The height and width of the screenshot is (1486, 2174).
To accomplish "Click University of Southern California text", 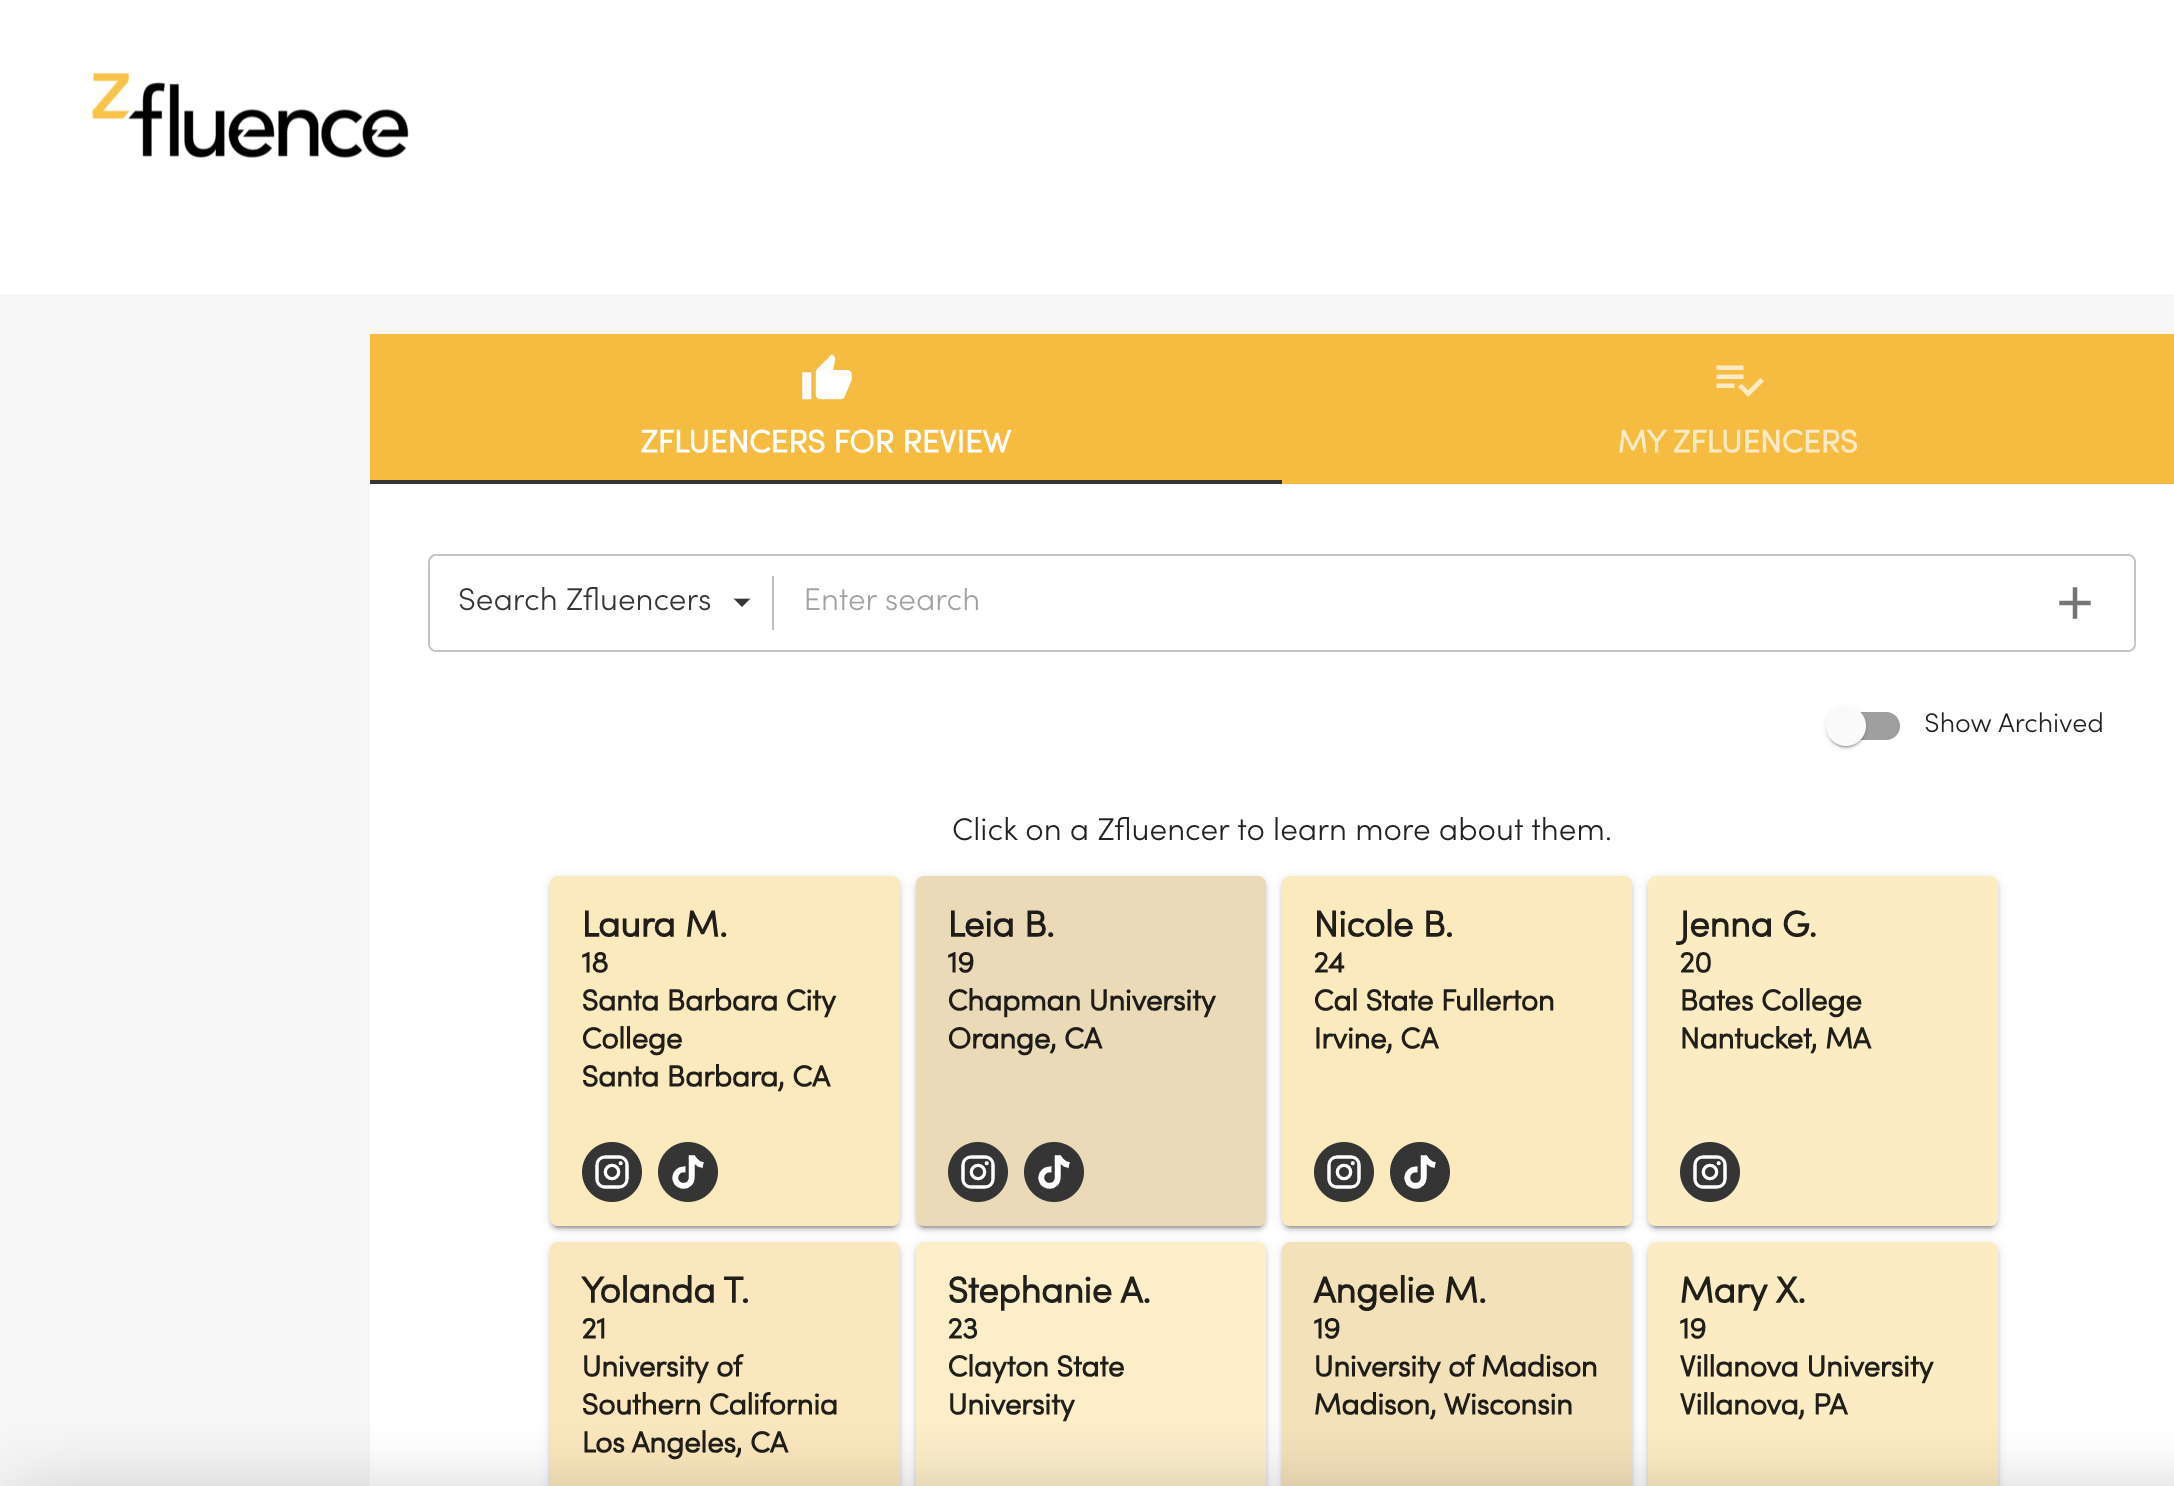I will point(709,1386).
